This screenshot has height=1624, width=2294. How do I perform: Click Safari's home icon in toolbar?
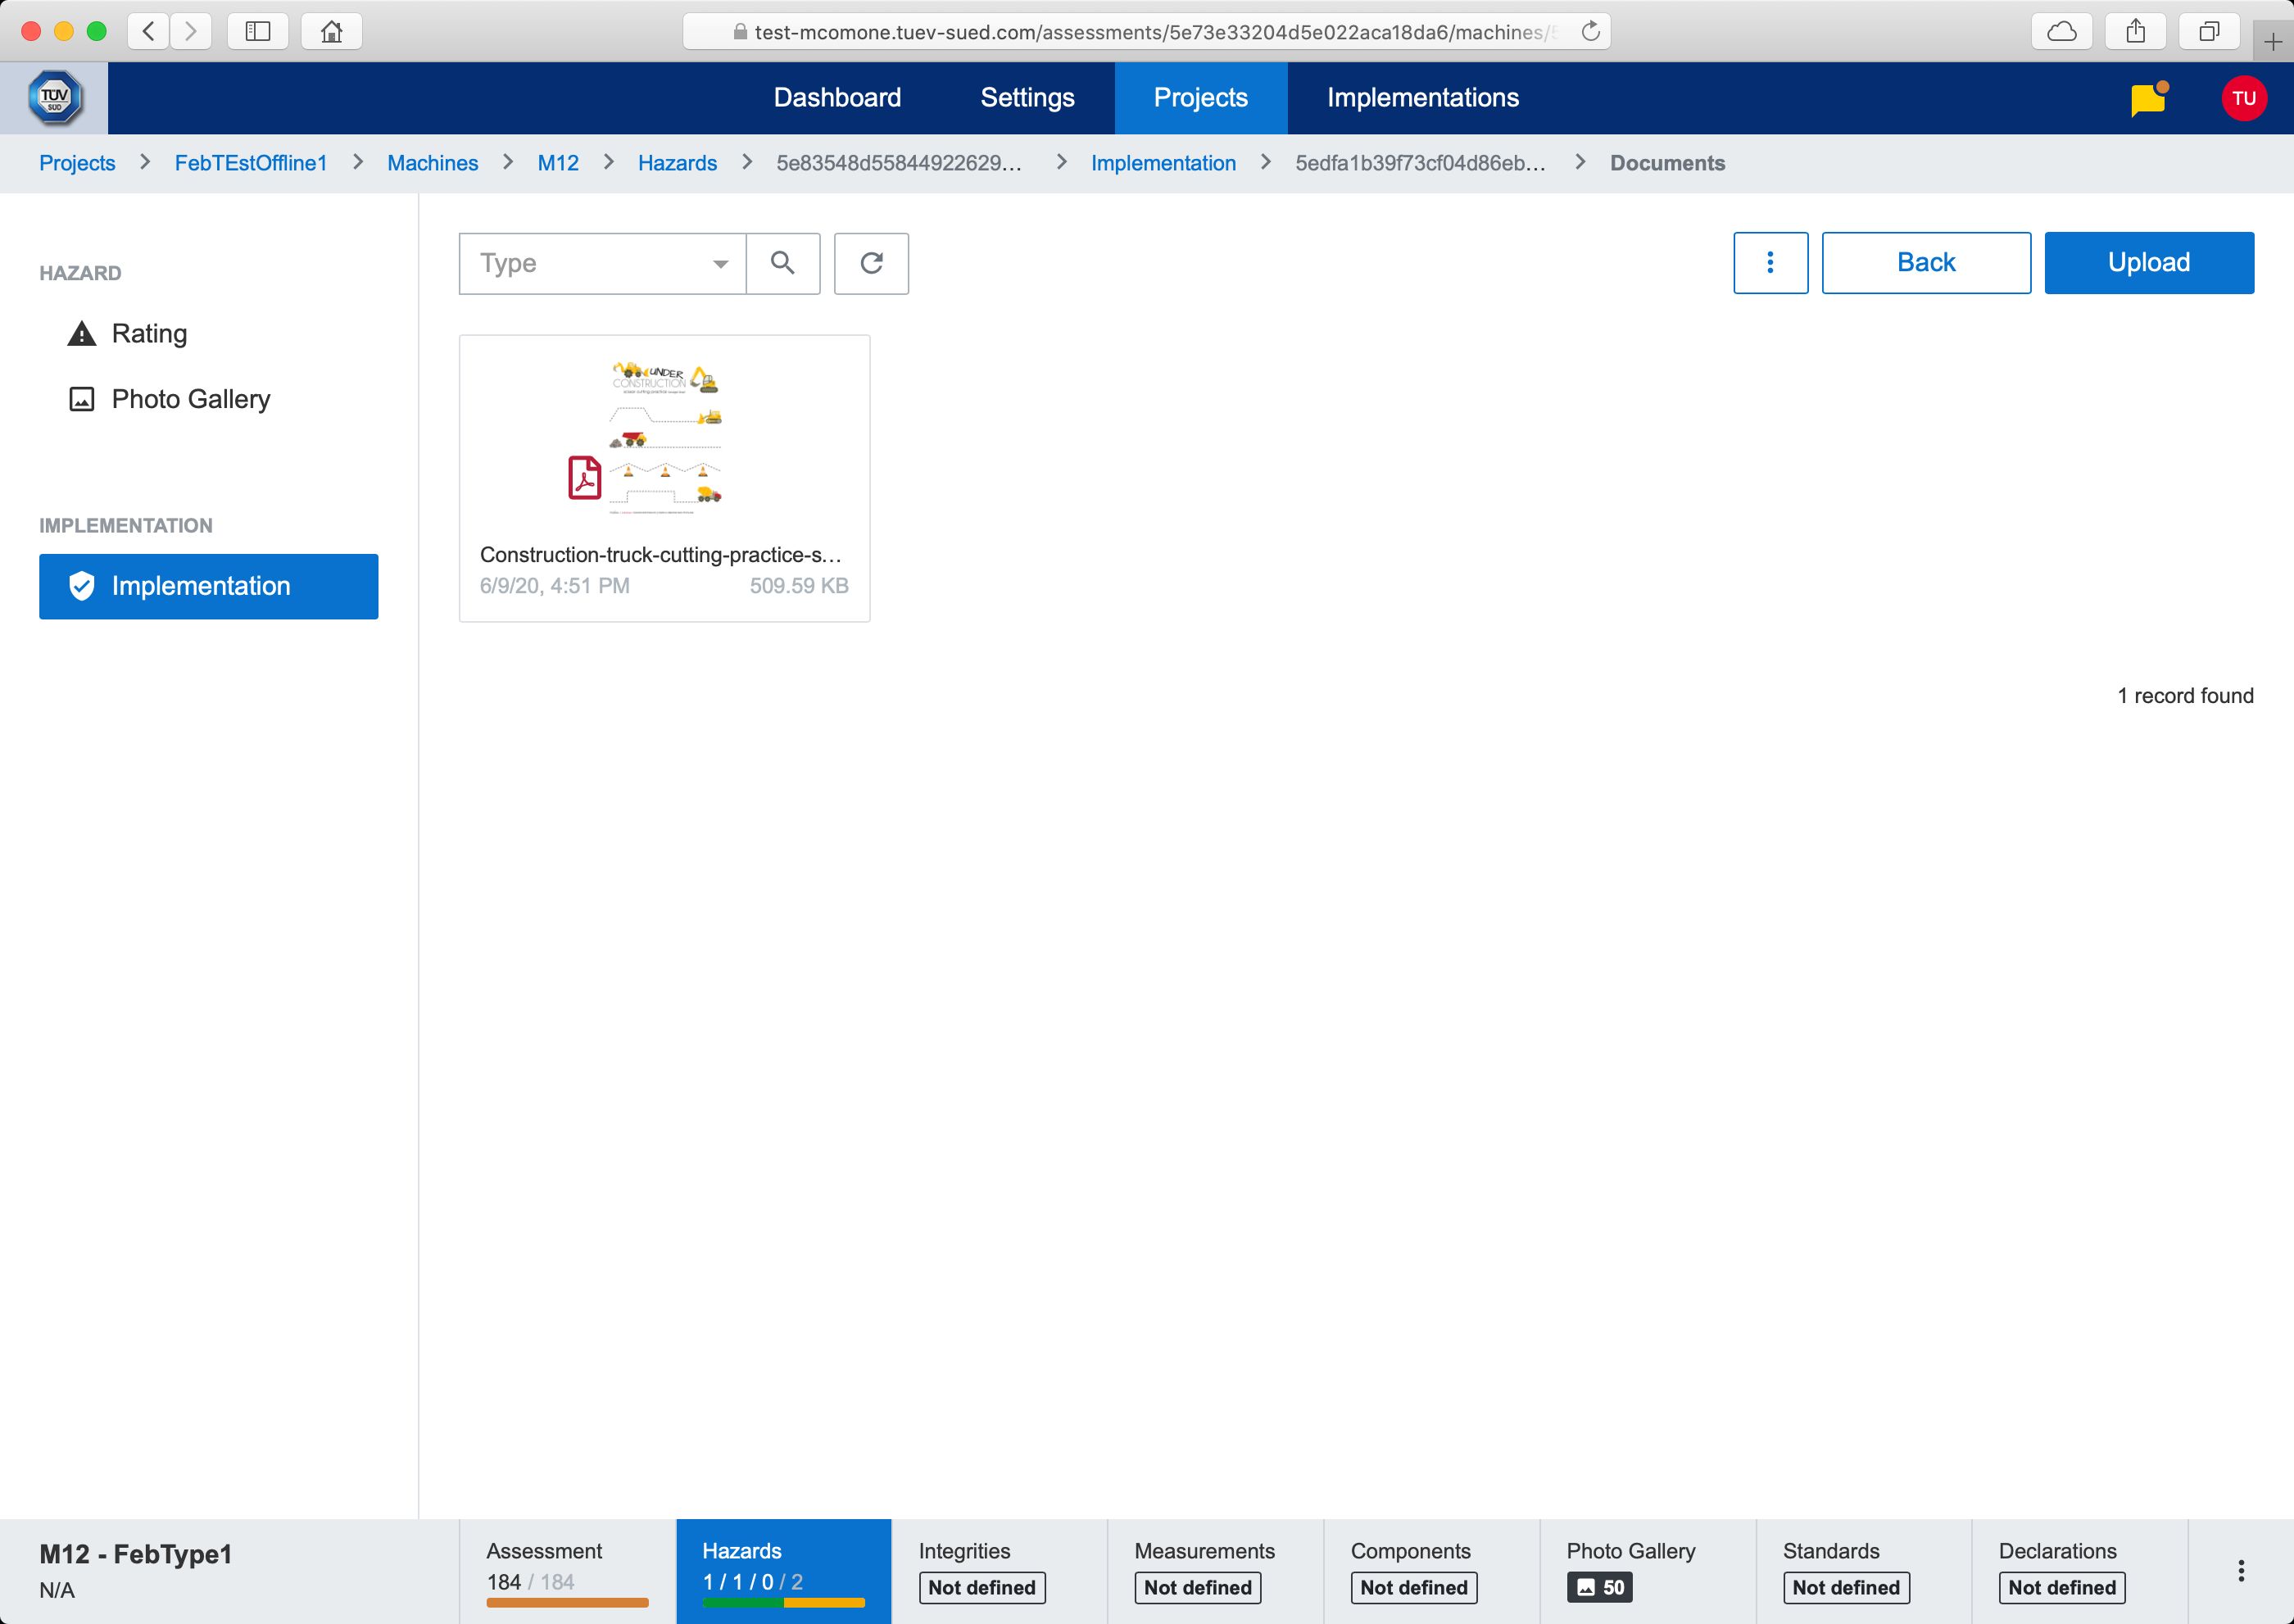(x=331, y=32)
